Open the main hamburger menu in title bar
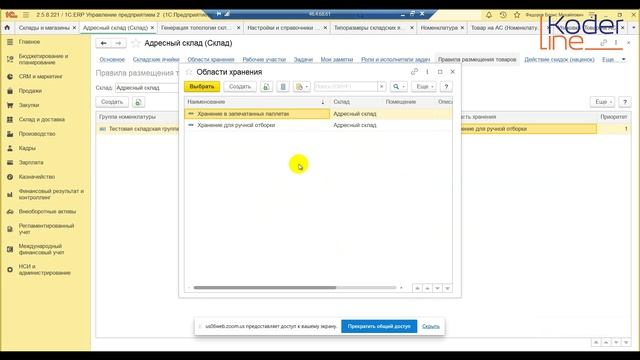Viewport: 640px width, 360px height. click(26, 15)
